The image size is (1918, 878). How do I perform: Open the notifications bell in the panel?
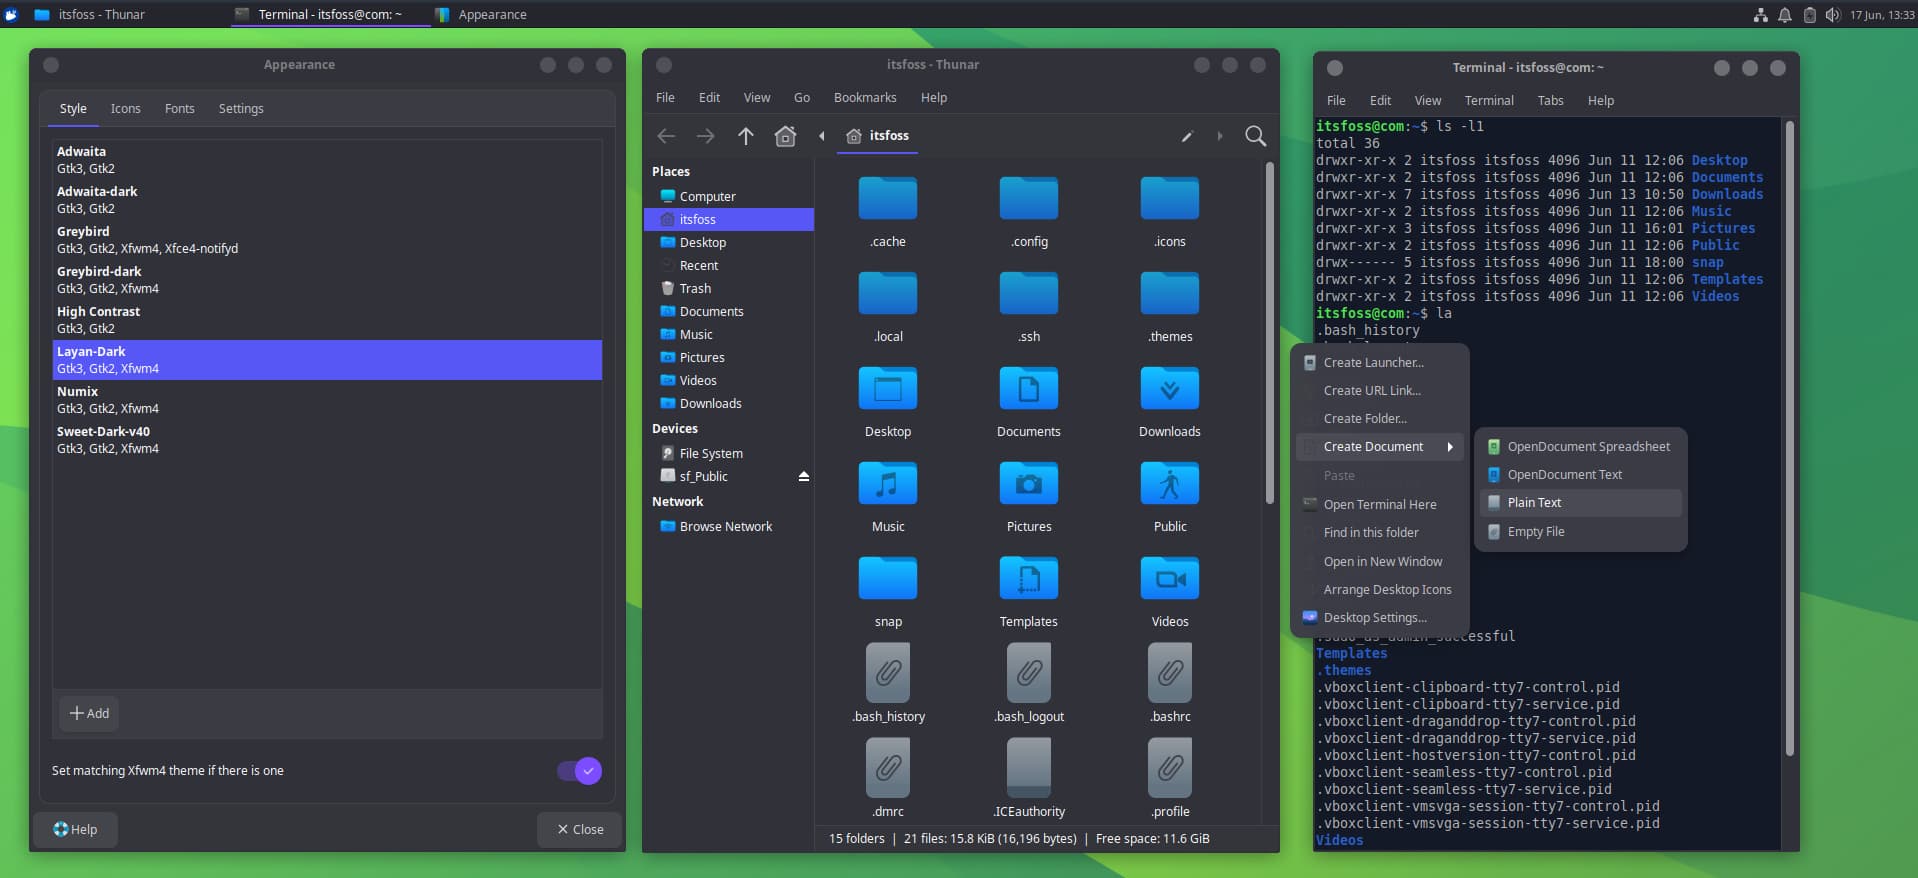click(1785, 15)
